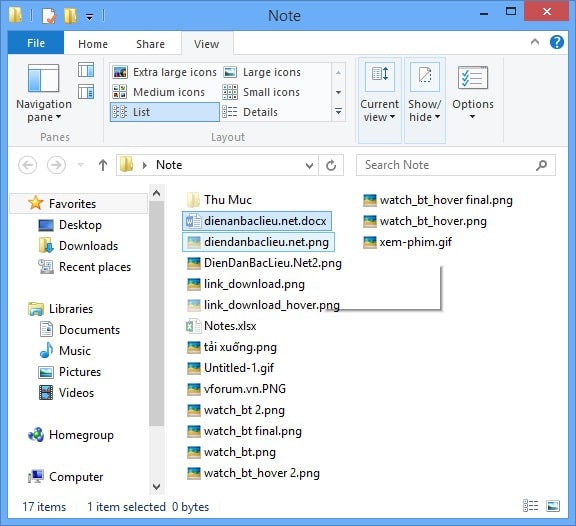Open the Navigation pane dropdown
This screenshot has height=526, width=576.
44,94
